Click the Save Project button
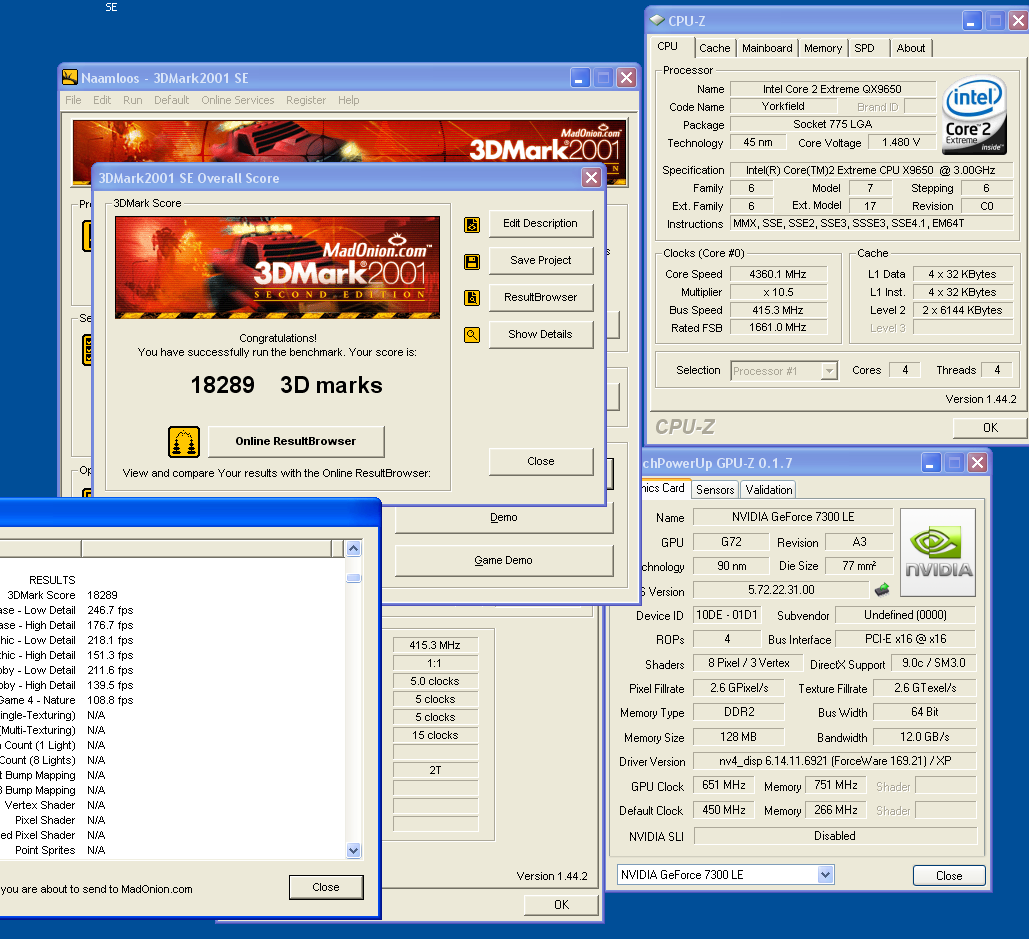 (540, 261)
